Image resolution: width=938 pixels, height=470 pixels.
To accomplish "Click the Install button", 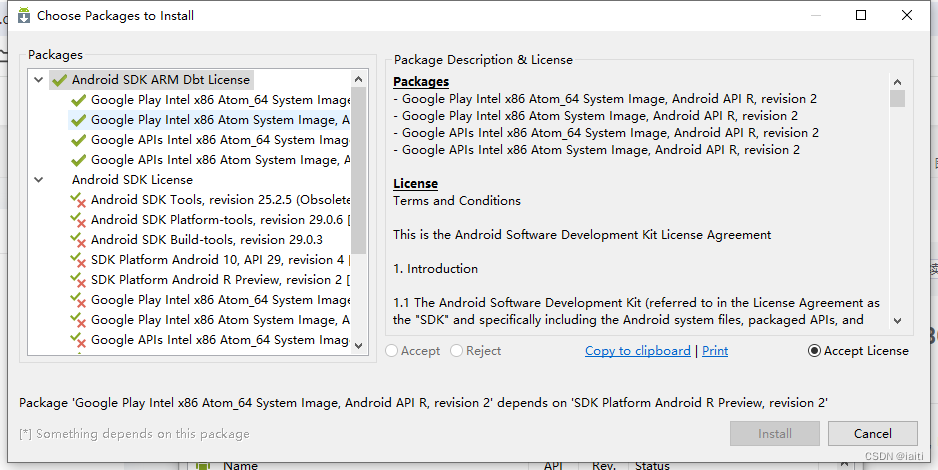I will coord(775,434).
